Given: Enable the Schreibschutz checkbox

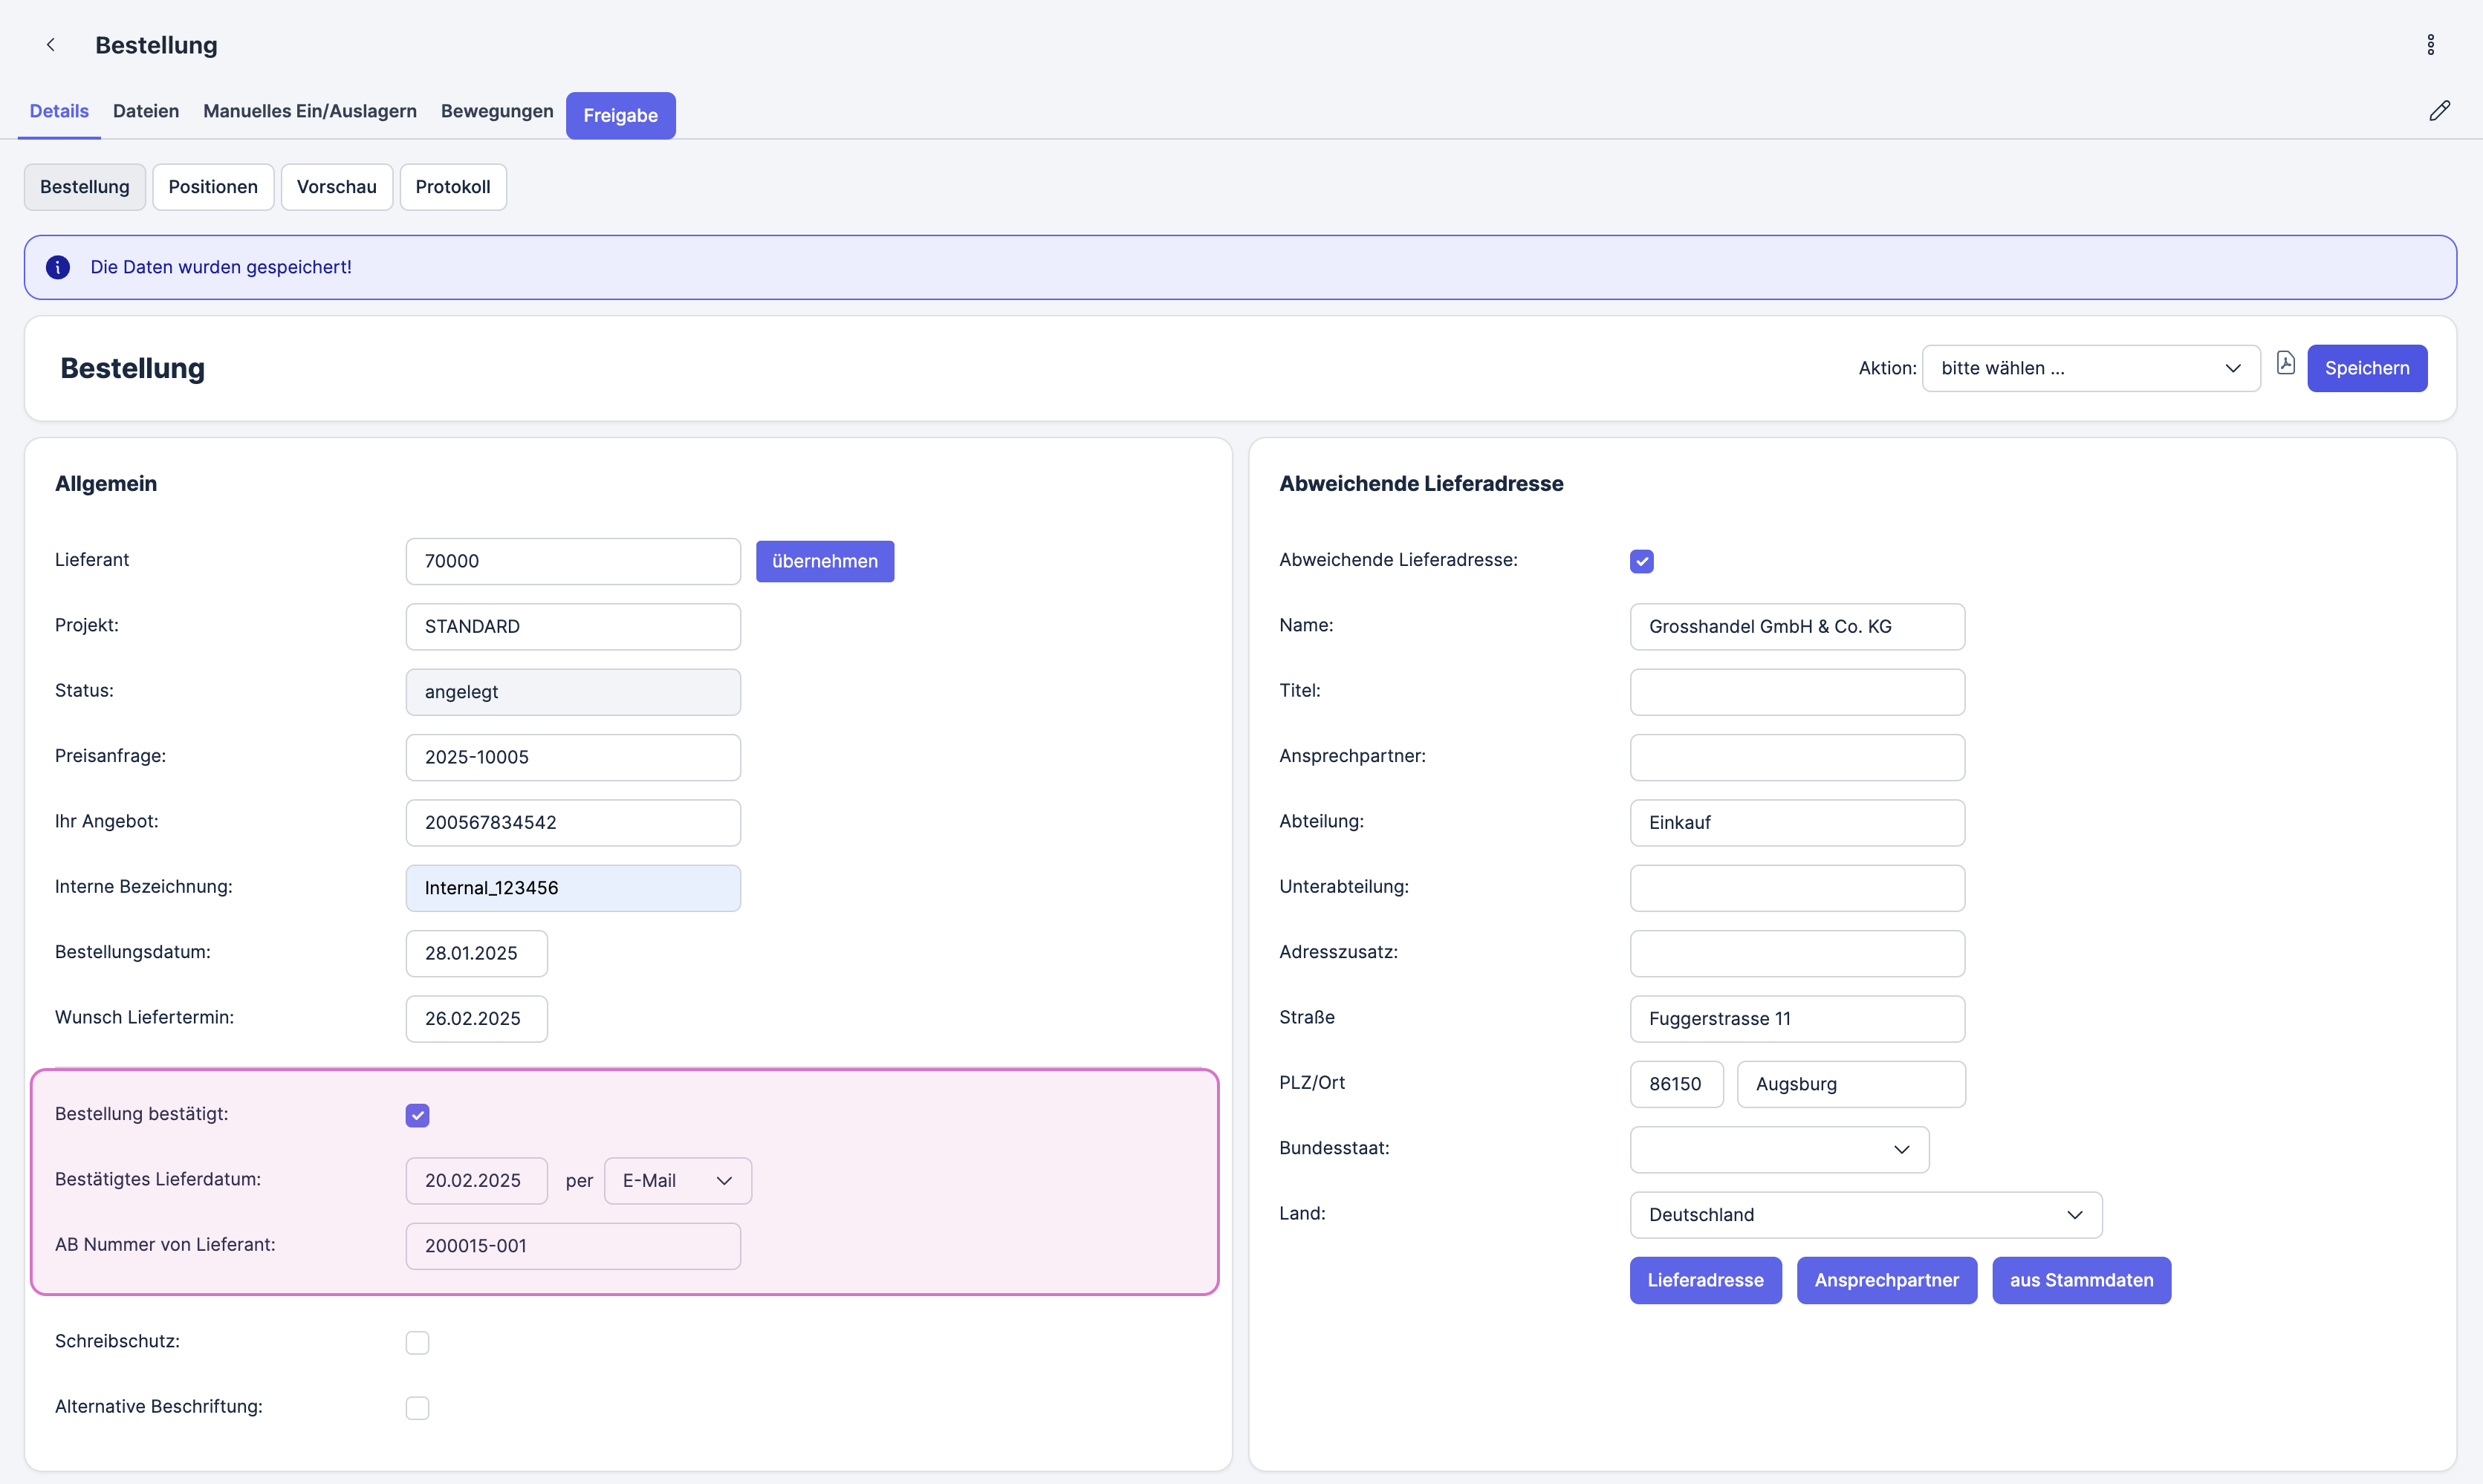Looking at the screenshot, I should 417,1342.
